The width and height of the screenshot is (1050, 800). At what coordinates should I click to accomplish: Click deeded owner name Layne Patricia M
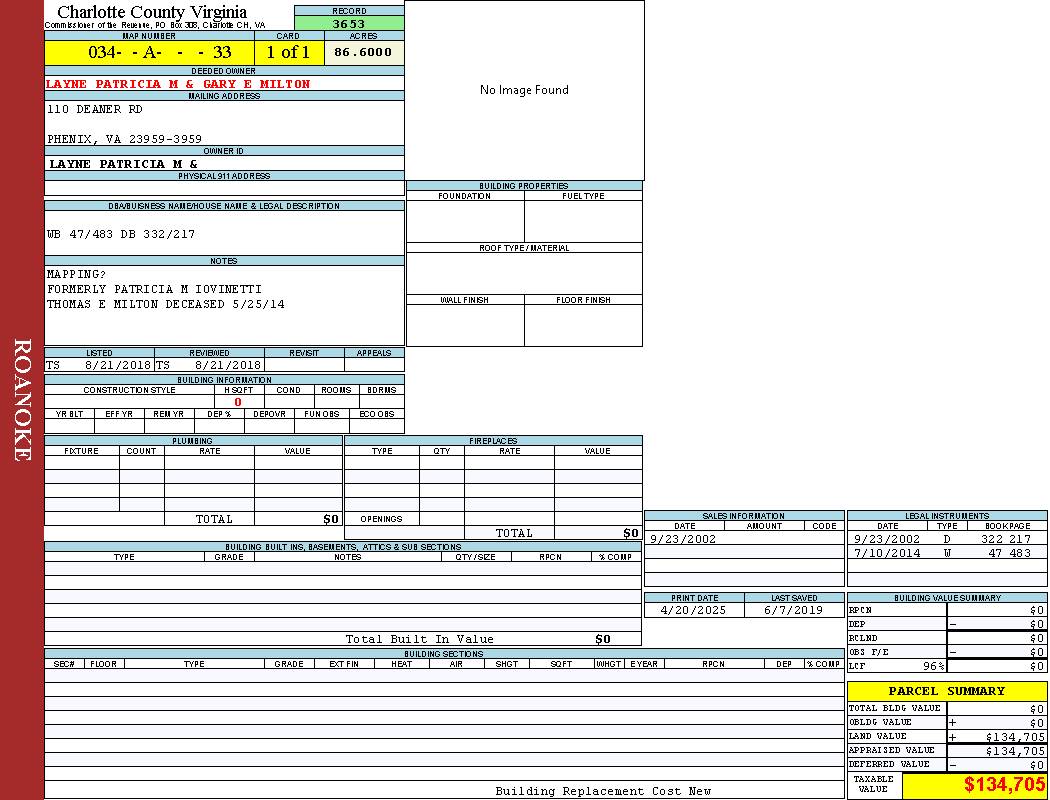coord(178,85)
